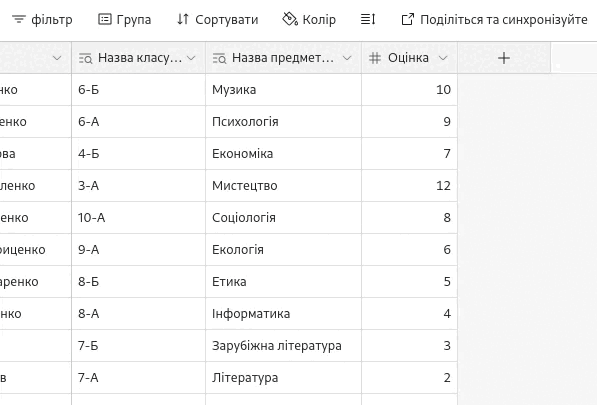The width and height of the screenshot is (597, 405).
Task: Select grade 3 in Зарубіжна література row
Action: point(410,346)
